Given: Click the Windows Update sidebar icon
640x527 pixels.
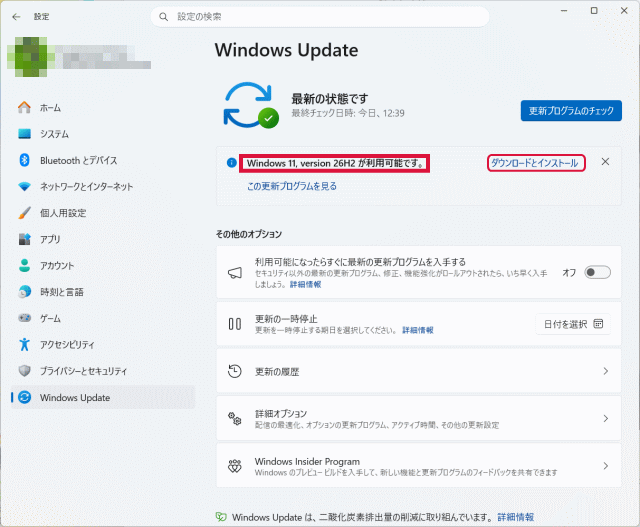Looking at the screenshot, I should pyautogui.click(x=24, y=397).
